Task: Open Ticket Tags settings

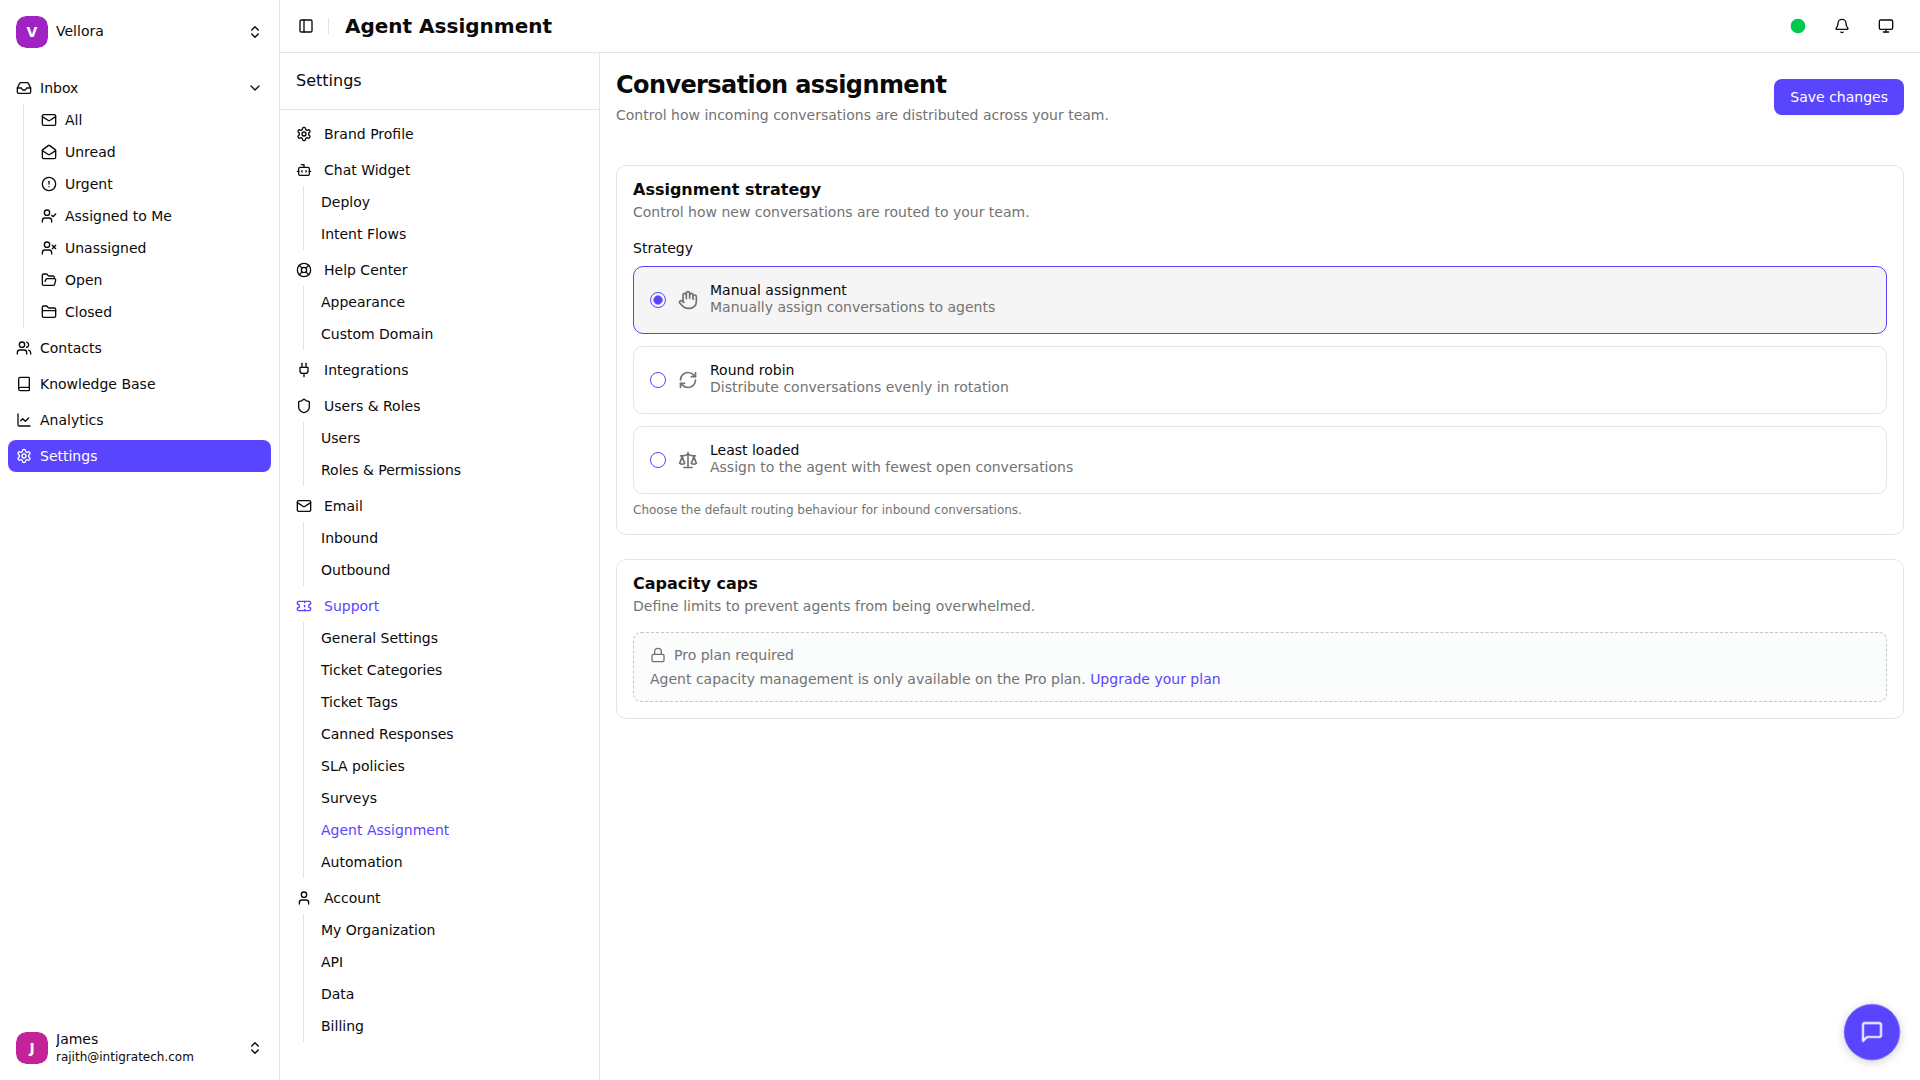Action: pos(359,702)
